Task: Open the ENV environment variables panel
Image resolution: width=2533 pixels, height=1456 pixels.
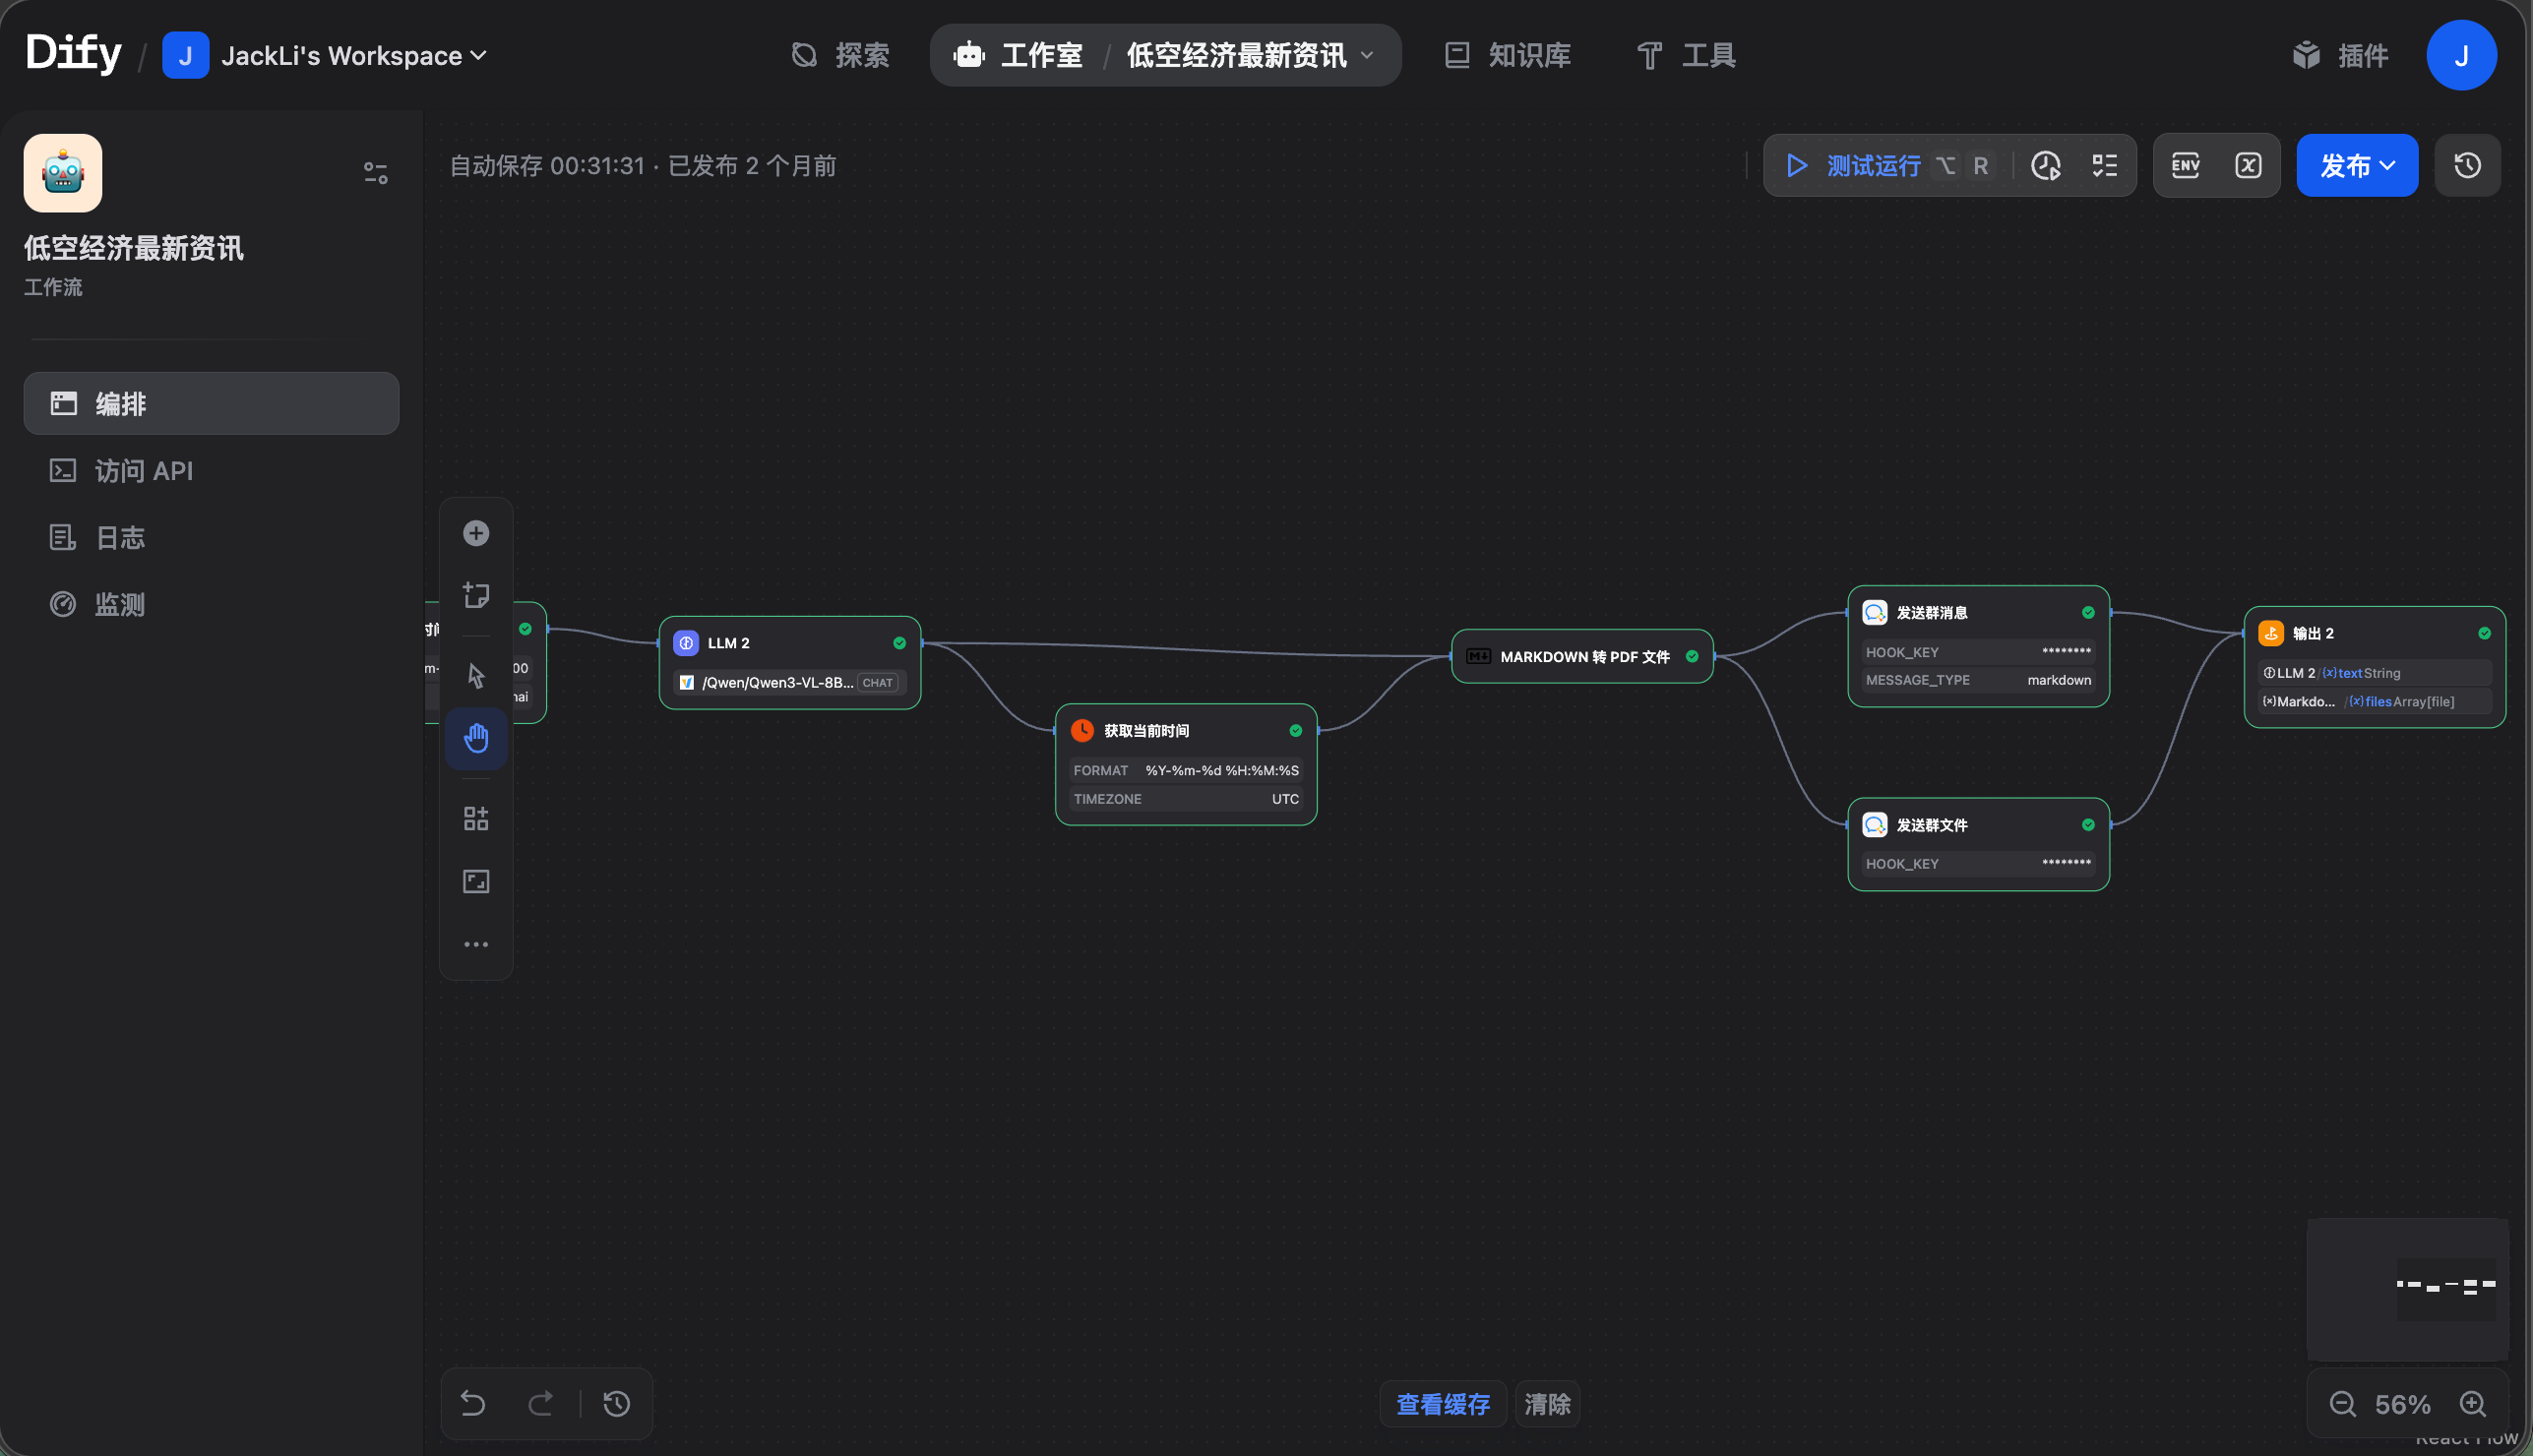Action: point(2185,165)
